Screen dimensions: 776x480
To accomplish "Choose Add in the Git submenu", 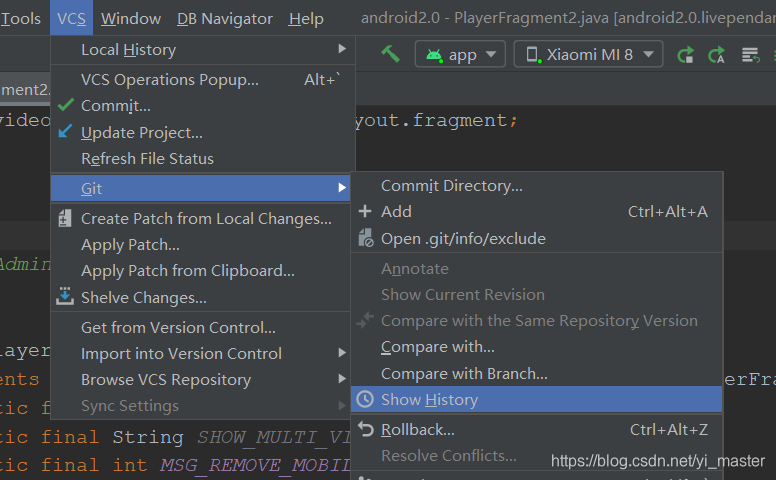I will tap(536, 212).
